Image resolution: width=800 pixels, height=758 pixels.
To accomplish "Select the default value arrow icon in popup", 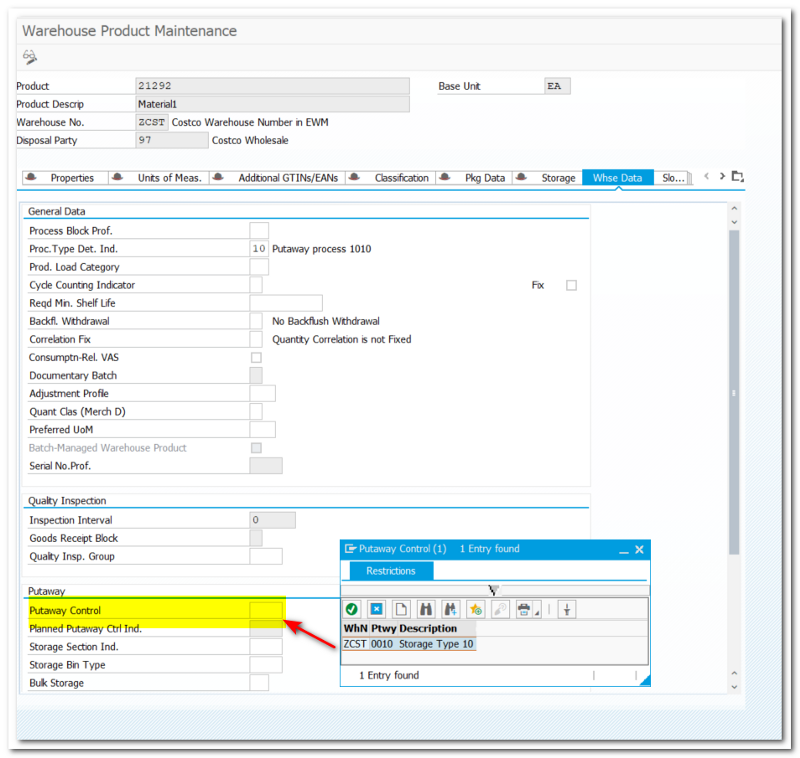I will tap(567, 610).
